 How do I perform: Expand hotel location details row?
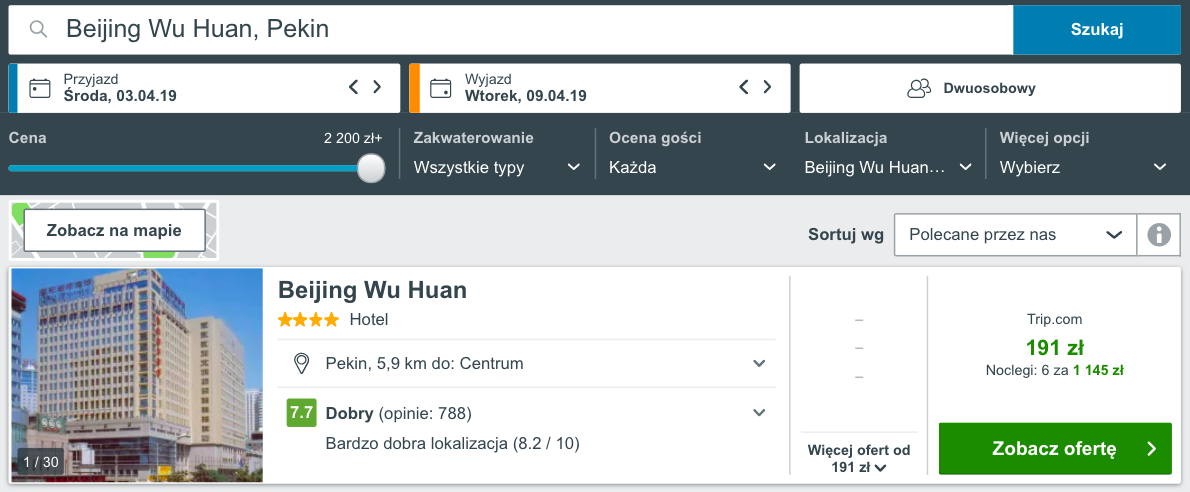(x=759, y=363)
